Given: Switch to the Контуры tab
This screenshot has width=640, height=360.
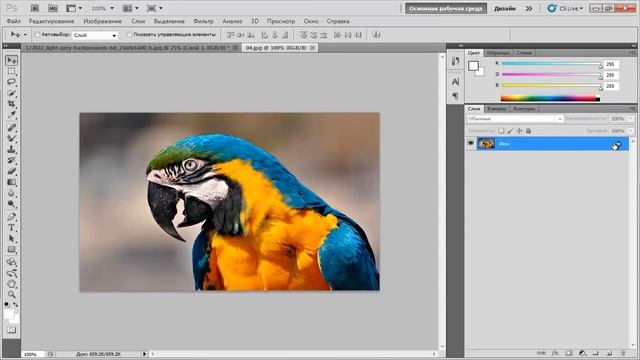Looking at the screenshot, I should pyautogui.click(x=524, y=109).
